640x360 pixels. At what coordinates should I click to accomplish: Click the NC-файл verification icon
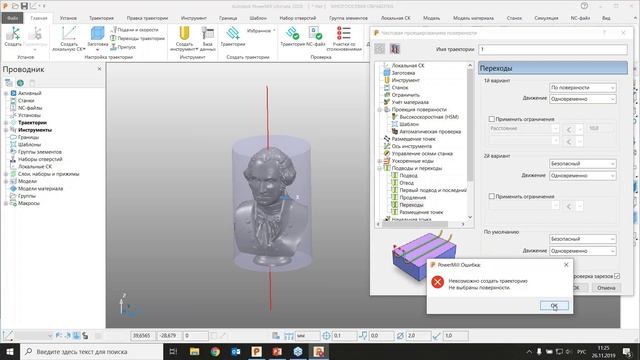(x=315, y=33)
